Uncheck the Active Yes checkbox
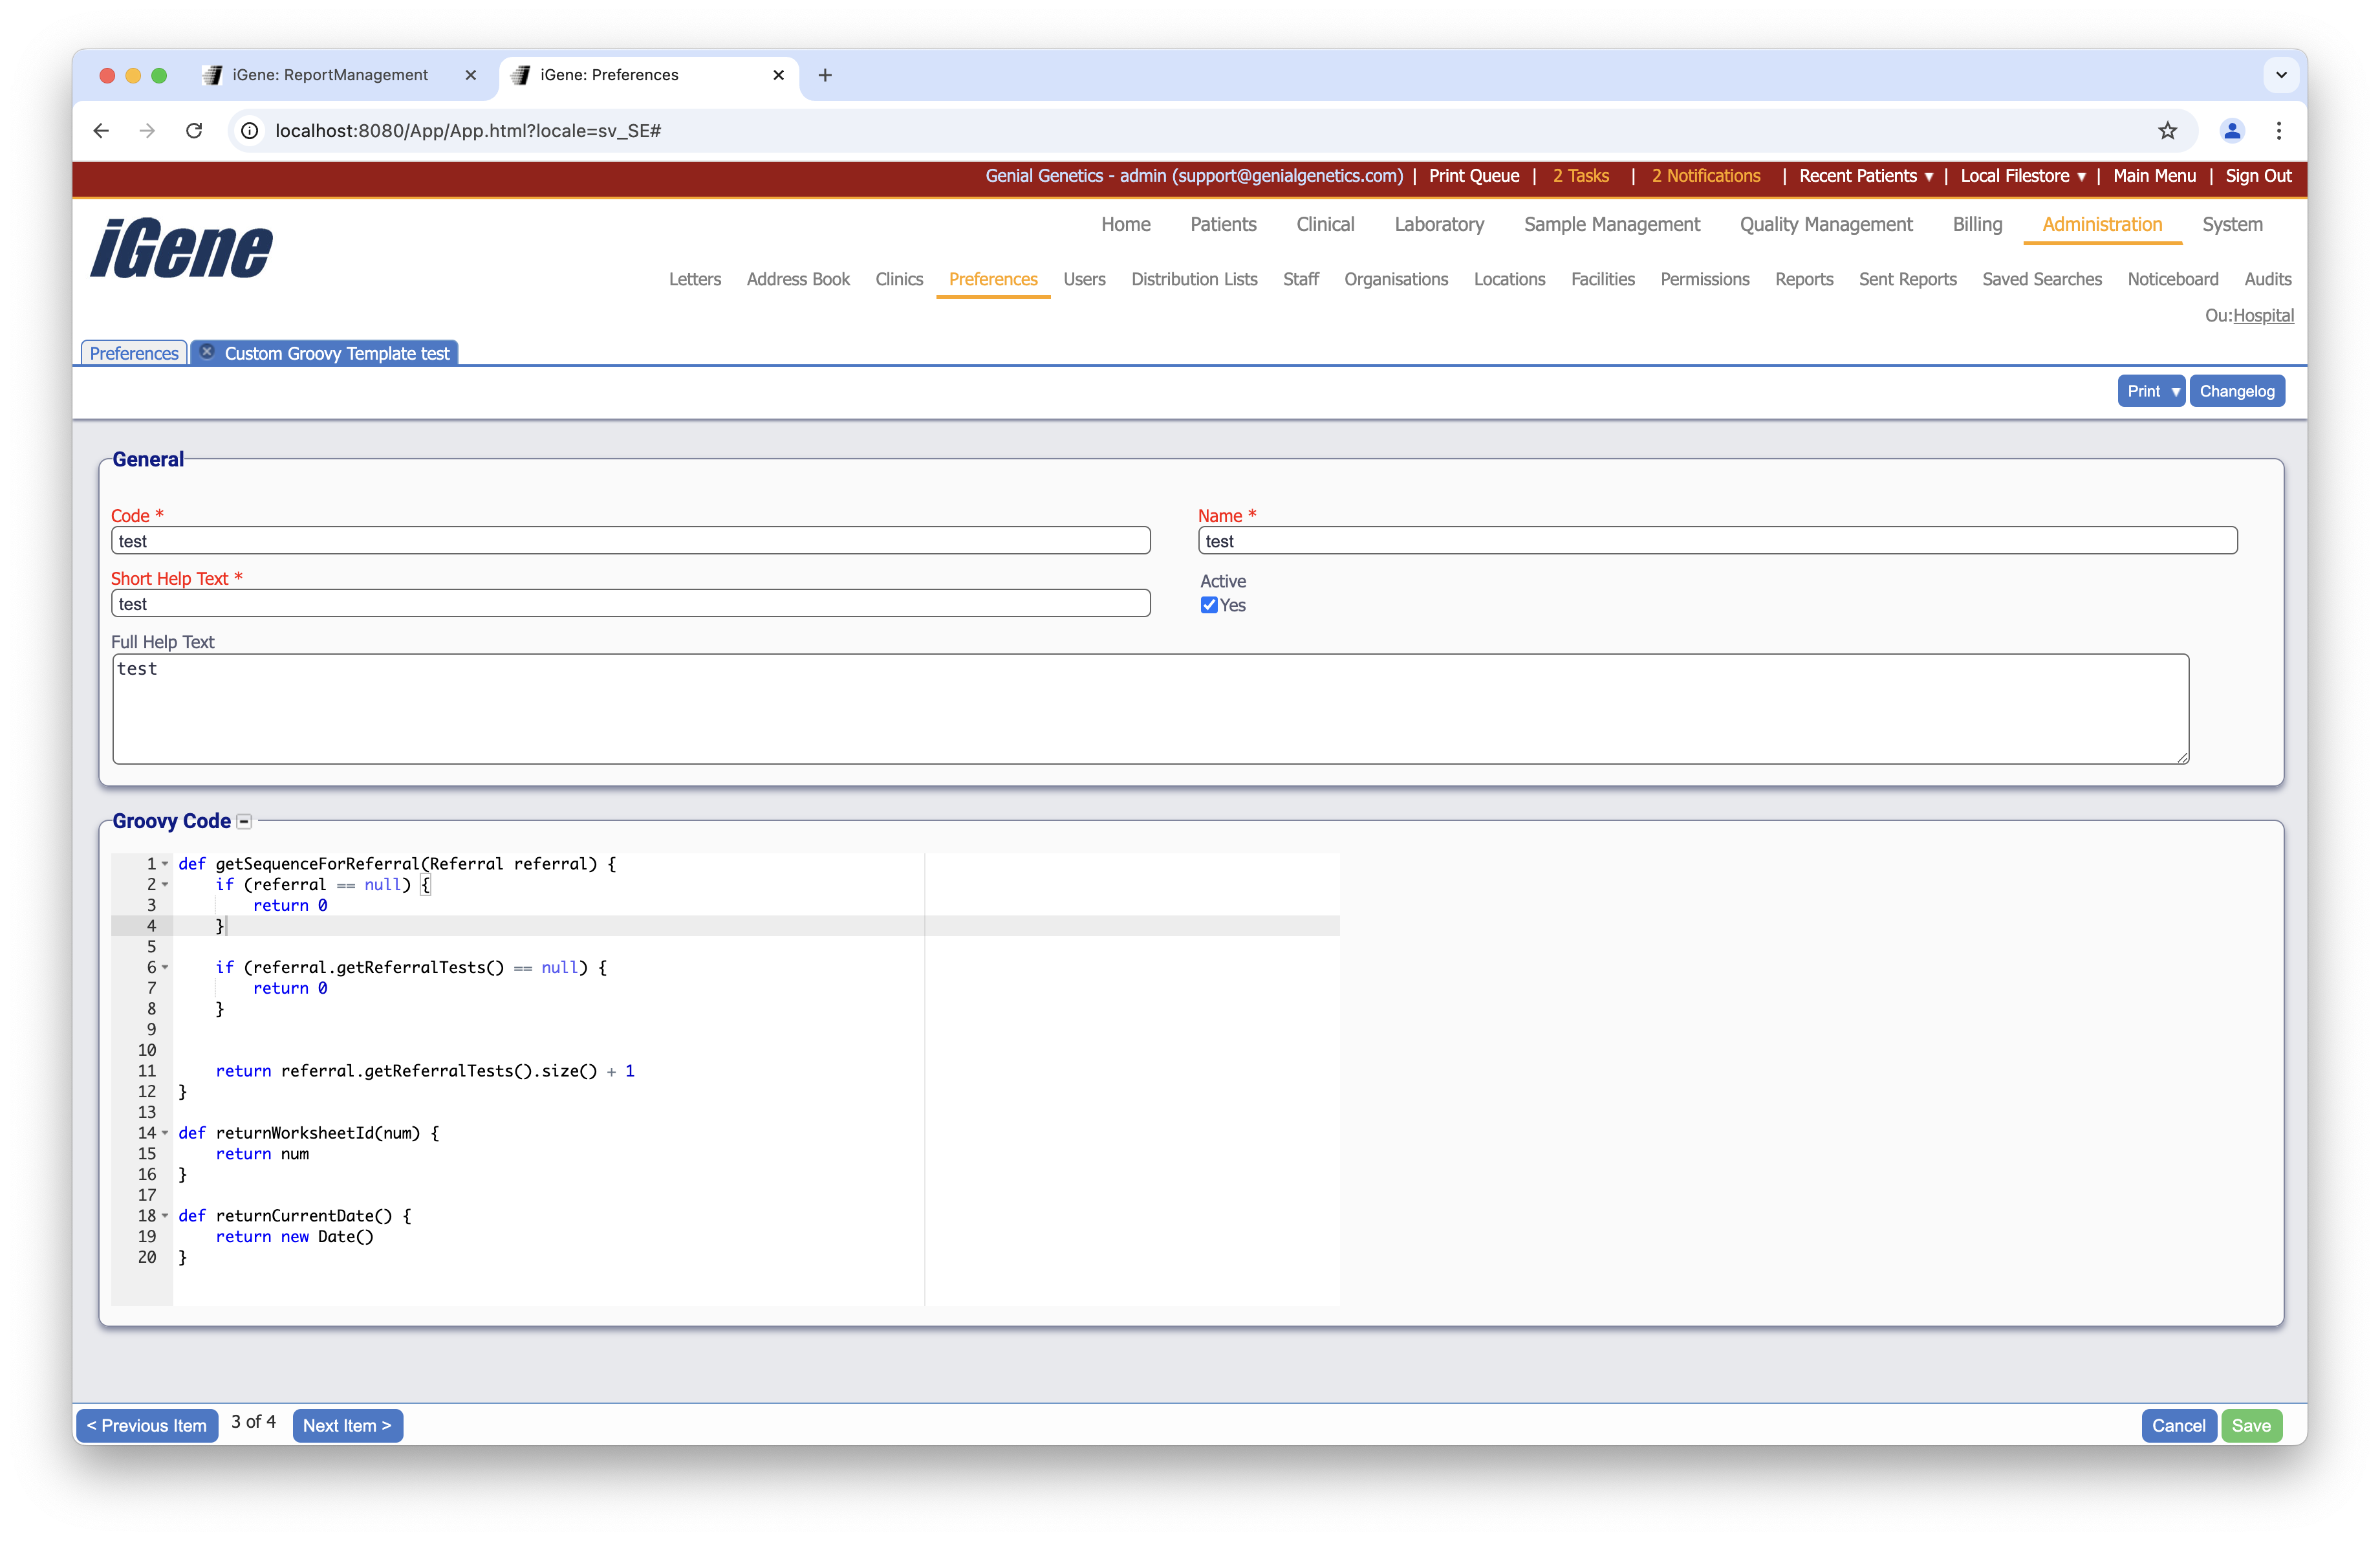2380x1541 pixels. 1209,605
